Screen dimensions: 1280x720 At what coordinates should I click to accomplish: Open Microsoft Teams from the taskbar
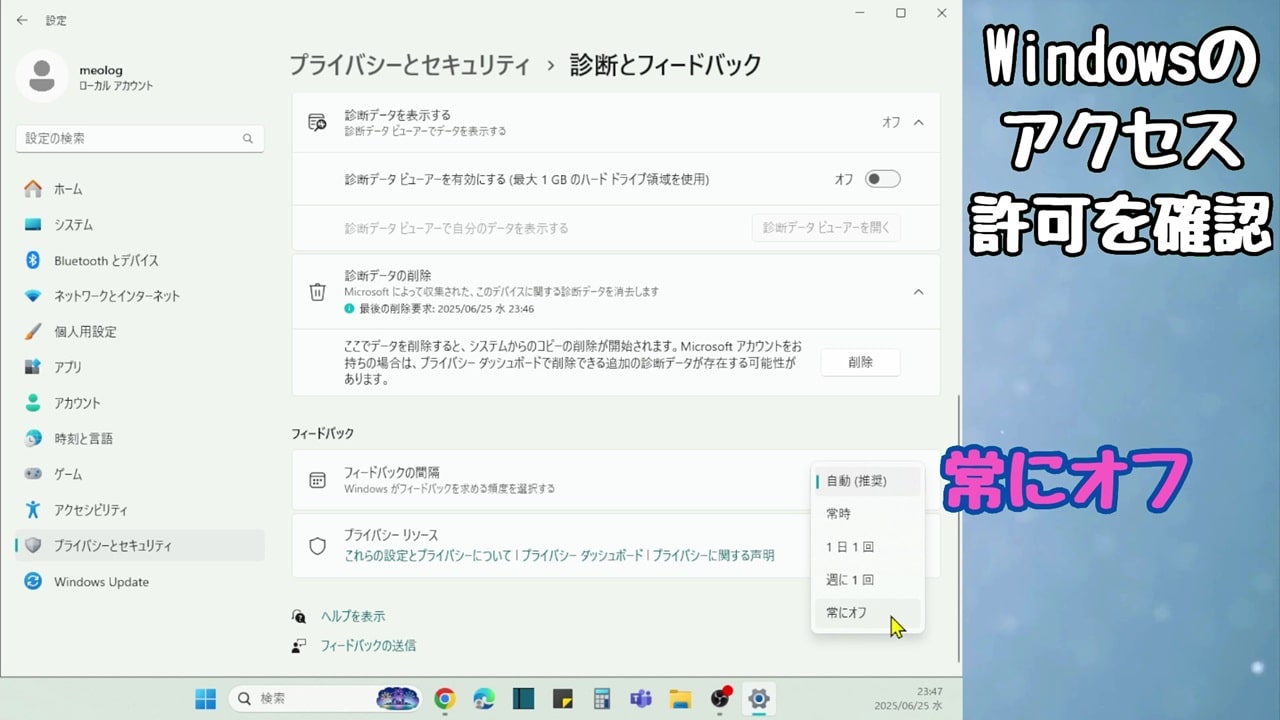(x=640, y=698)
